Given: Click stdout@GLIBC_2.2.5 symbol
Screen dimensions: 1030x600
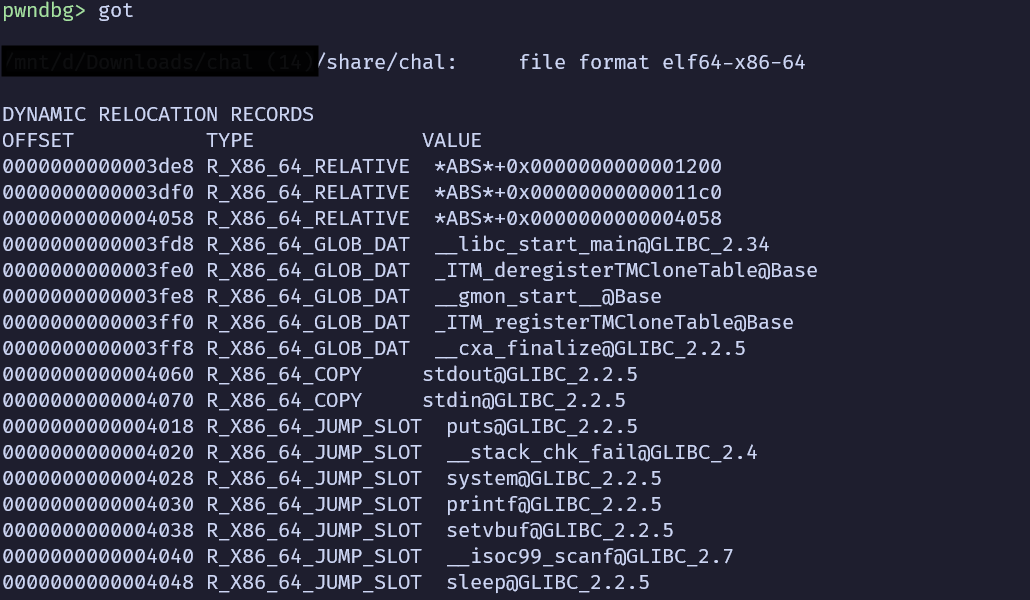Looking at the screenshot, I should pyautogui.click(x=529, y=375).
